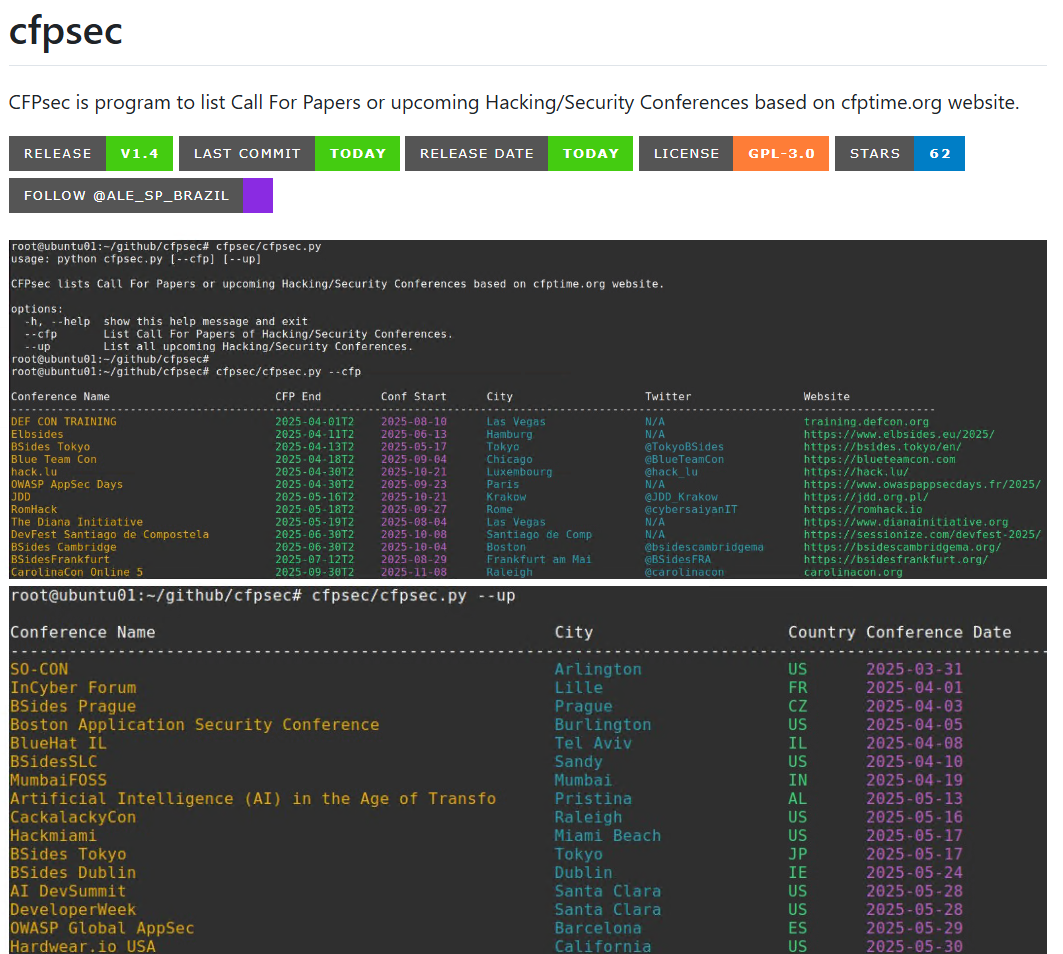Click the 'Conference Date' column header
Viewport: 1063px width, 954px height.
(939, 632)
